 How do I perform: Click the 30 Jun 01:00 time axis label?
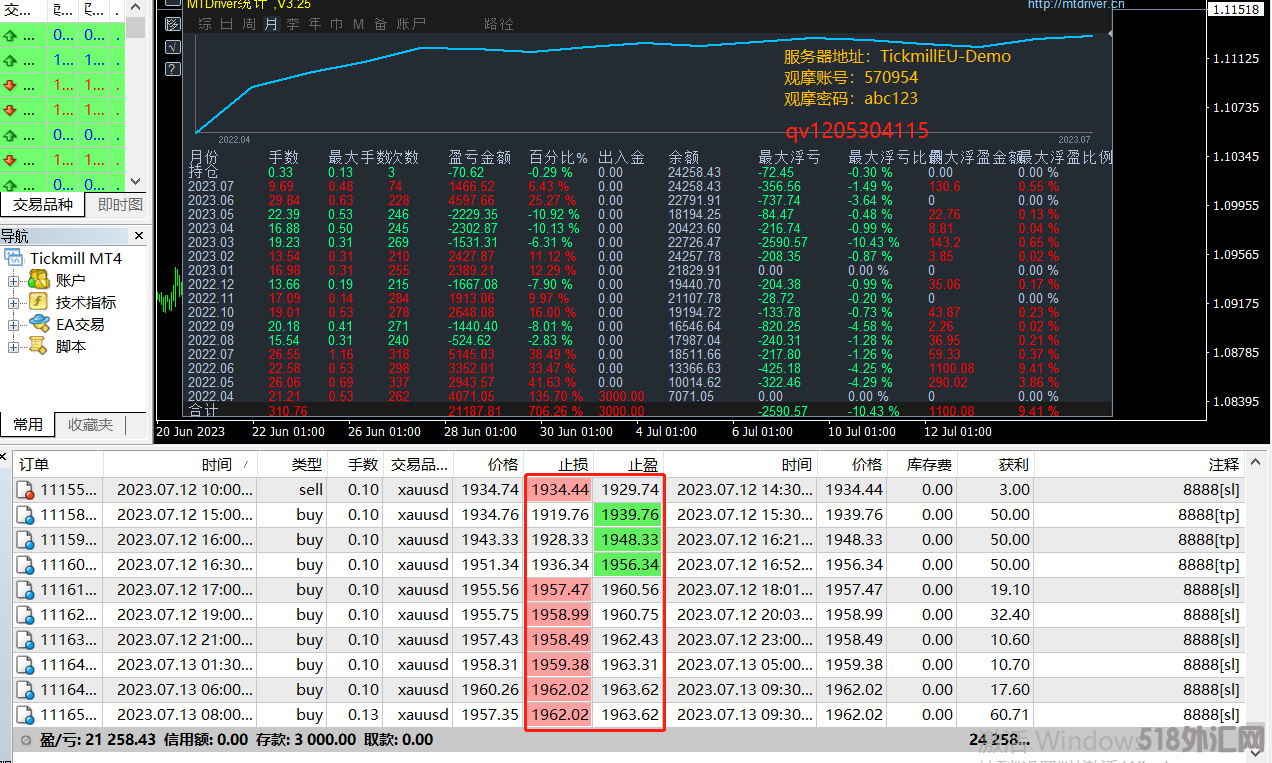577,432
